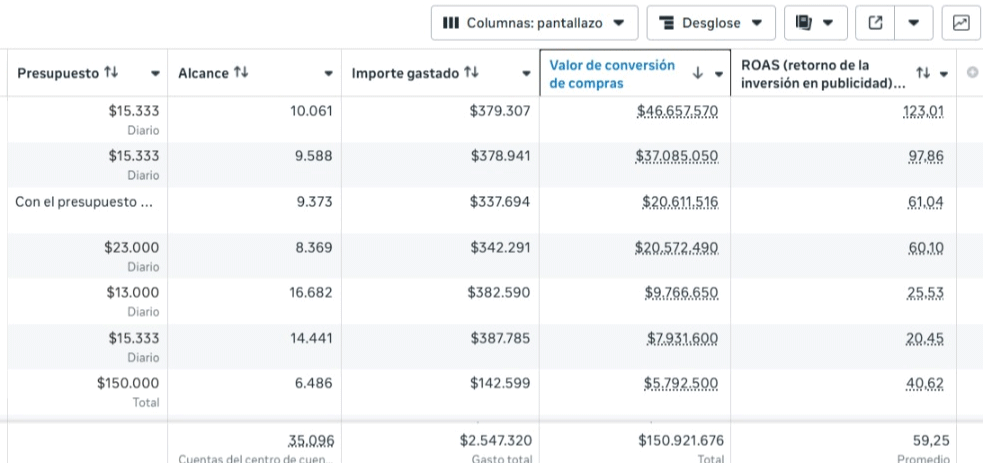Open the ROAS column options caret
Image resolution: width=983 pixels, height=463 pixels.
tap(943, 74)
